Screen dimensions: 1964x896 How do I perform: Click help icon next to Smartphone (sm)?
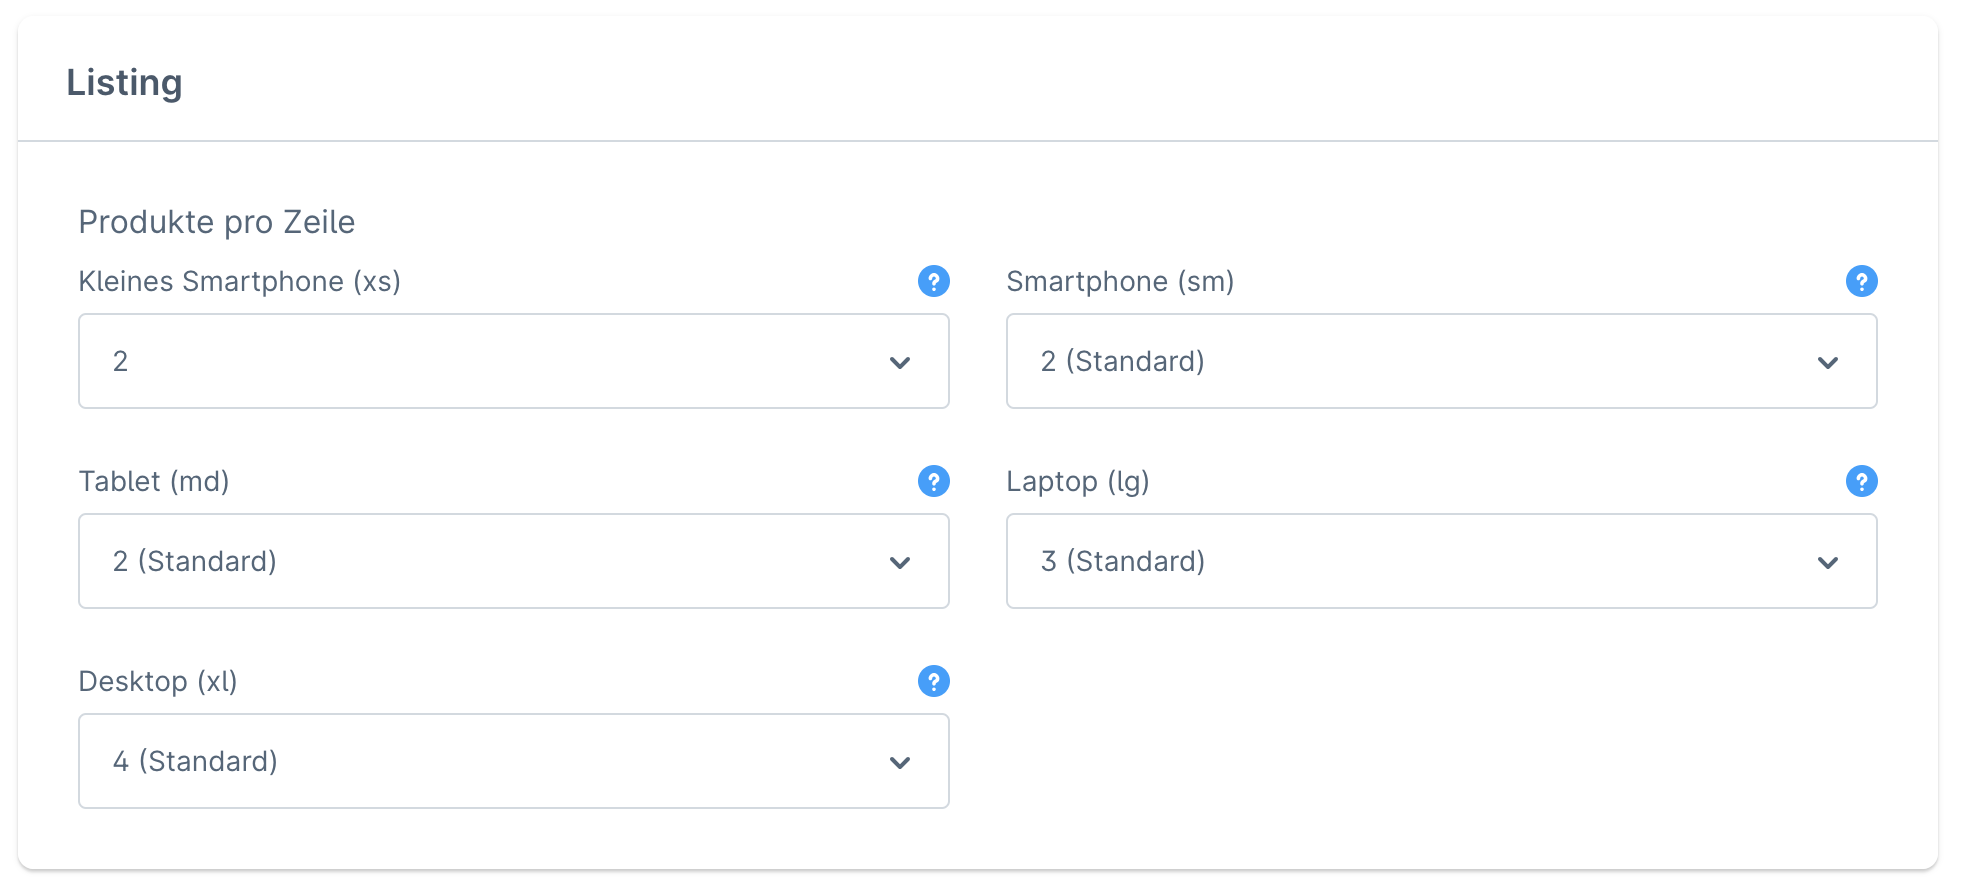(1861, 281)
